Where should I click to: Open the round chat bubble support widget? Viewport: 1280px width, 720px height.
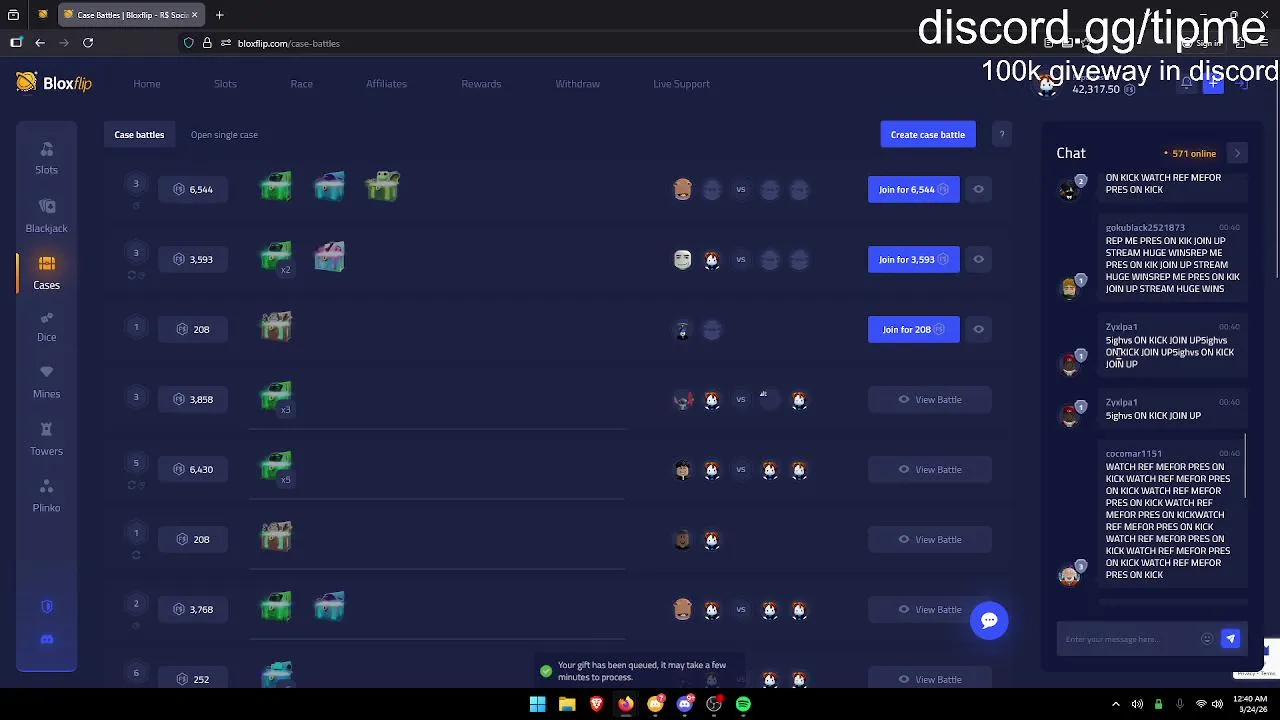coord(989,620)
